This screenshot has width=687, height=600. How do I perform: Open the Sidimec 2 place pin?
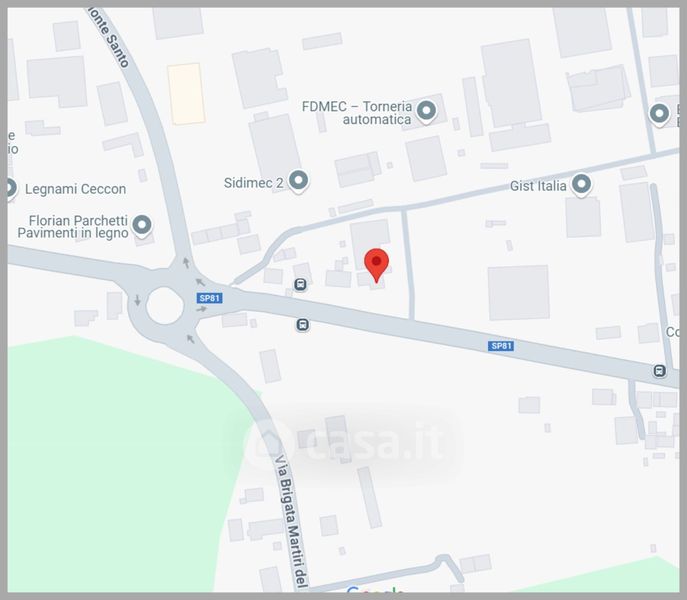[x=299, y=181]
